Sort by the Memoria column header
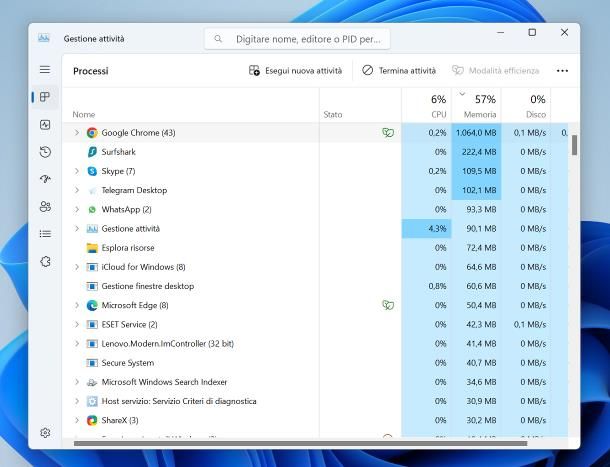 (476, 105)
